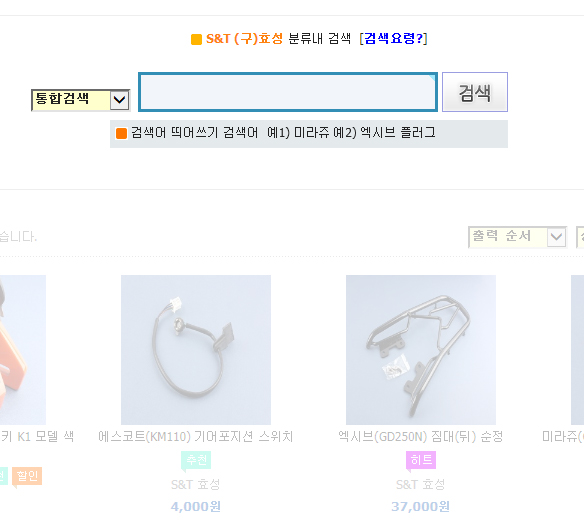Open 엑시브(GD250N) 짐대(뒤) 순정 product link
584x528 pixels.
tap(421, 437)
